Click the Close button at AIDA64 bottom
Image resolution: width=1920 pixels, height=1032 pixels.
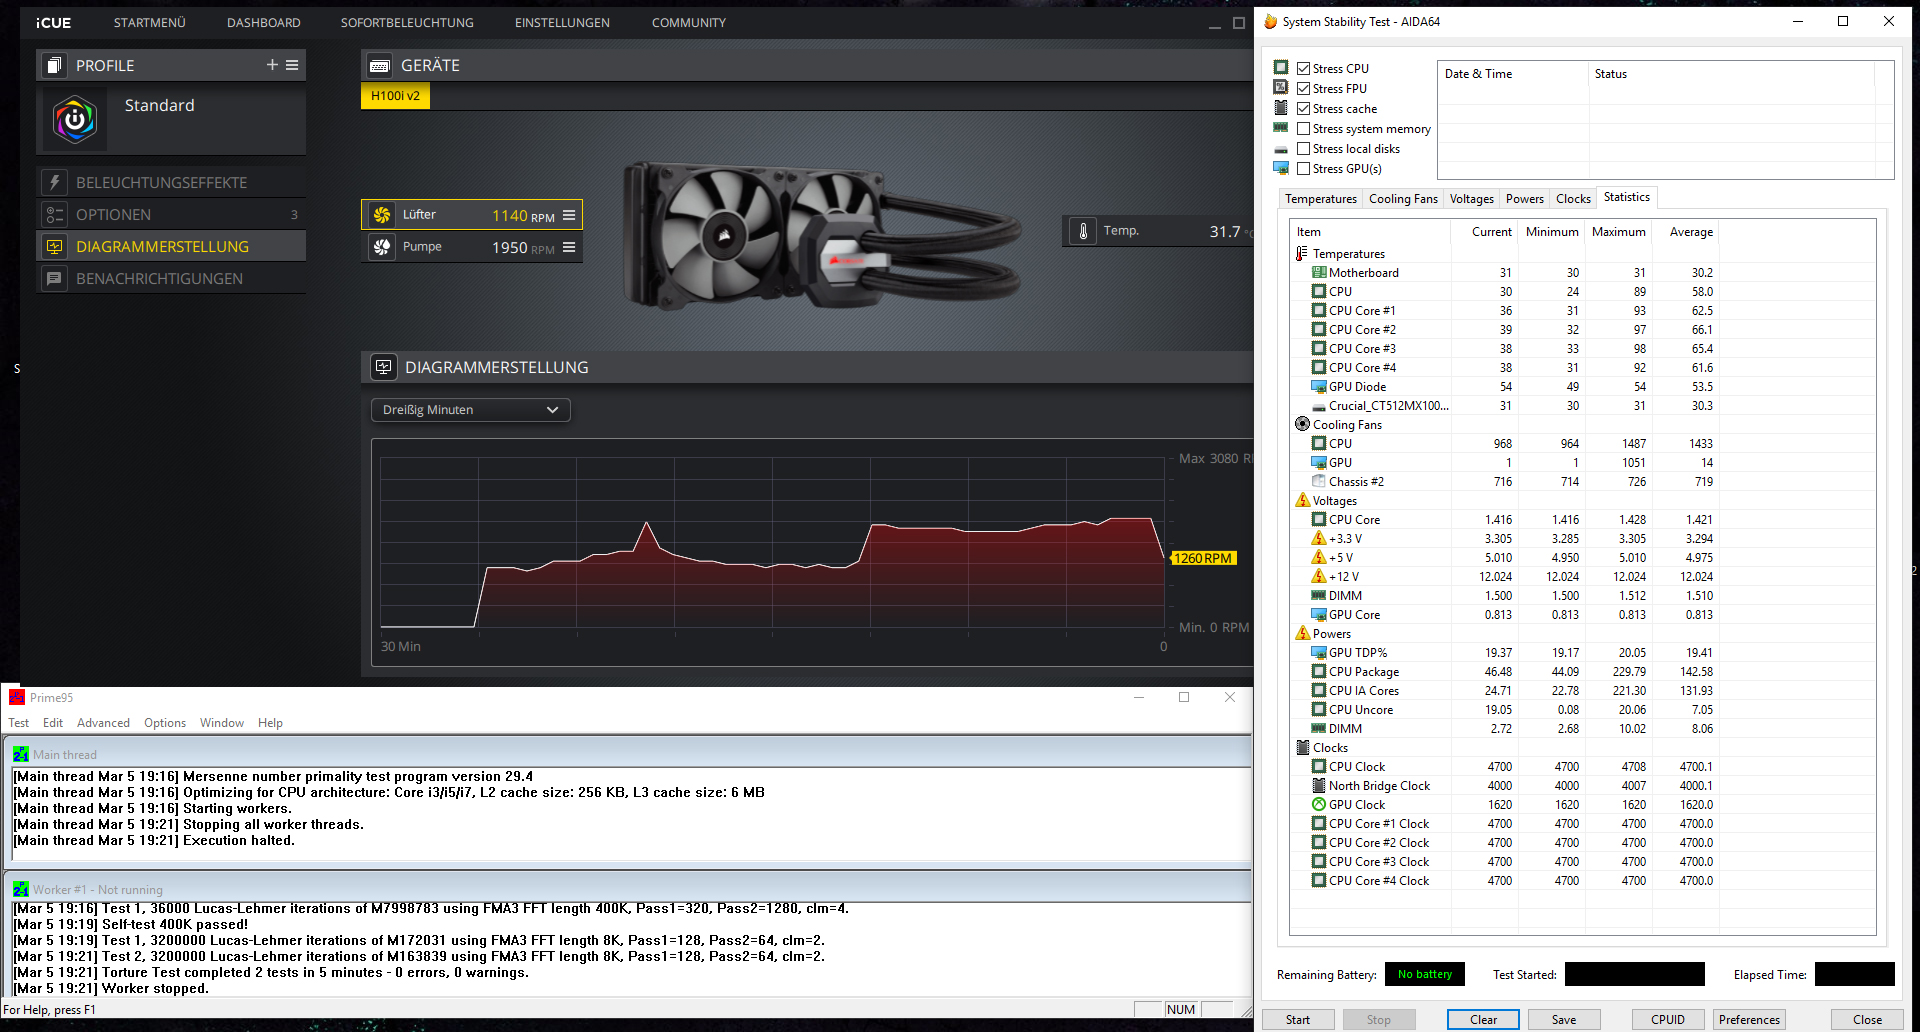click(1867, 1020)
